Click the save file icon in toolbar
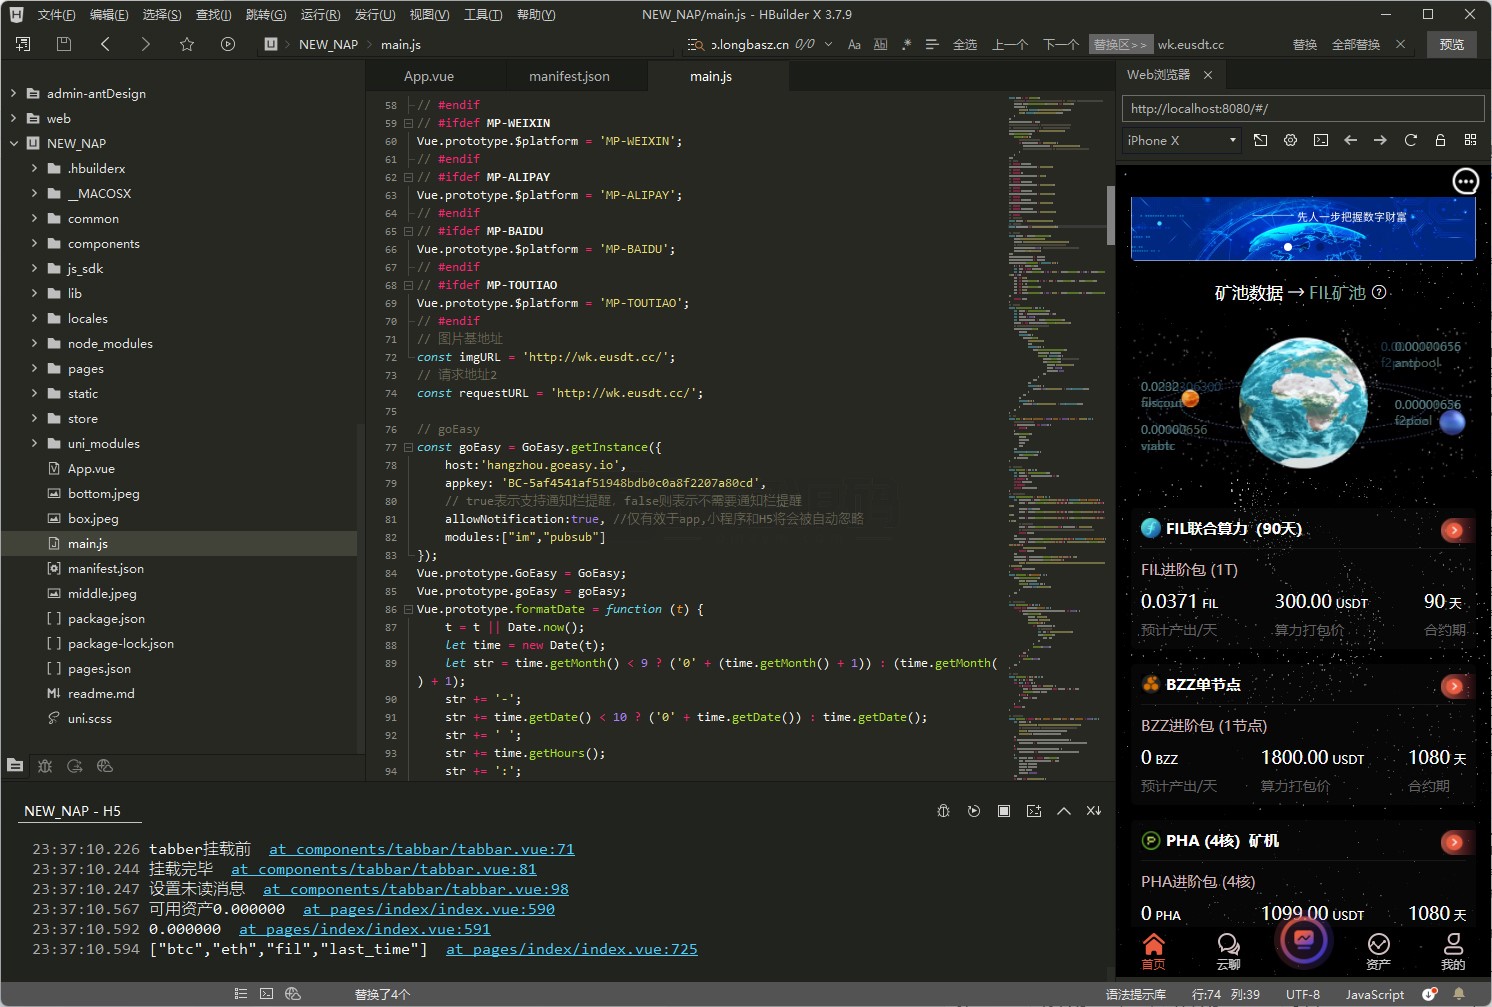Viewport: 1492px width, 1007px height. point(64,44)
